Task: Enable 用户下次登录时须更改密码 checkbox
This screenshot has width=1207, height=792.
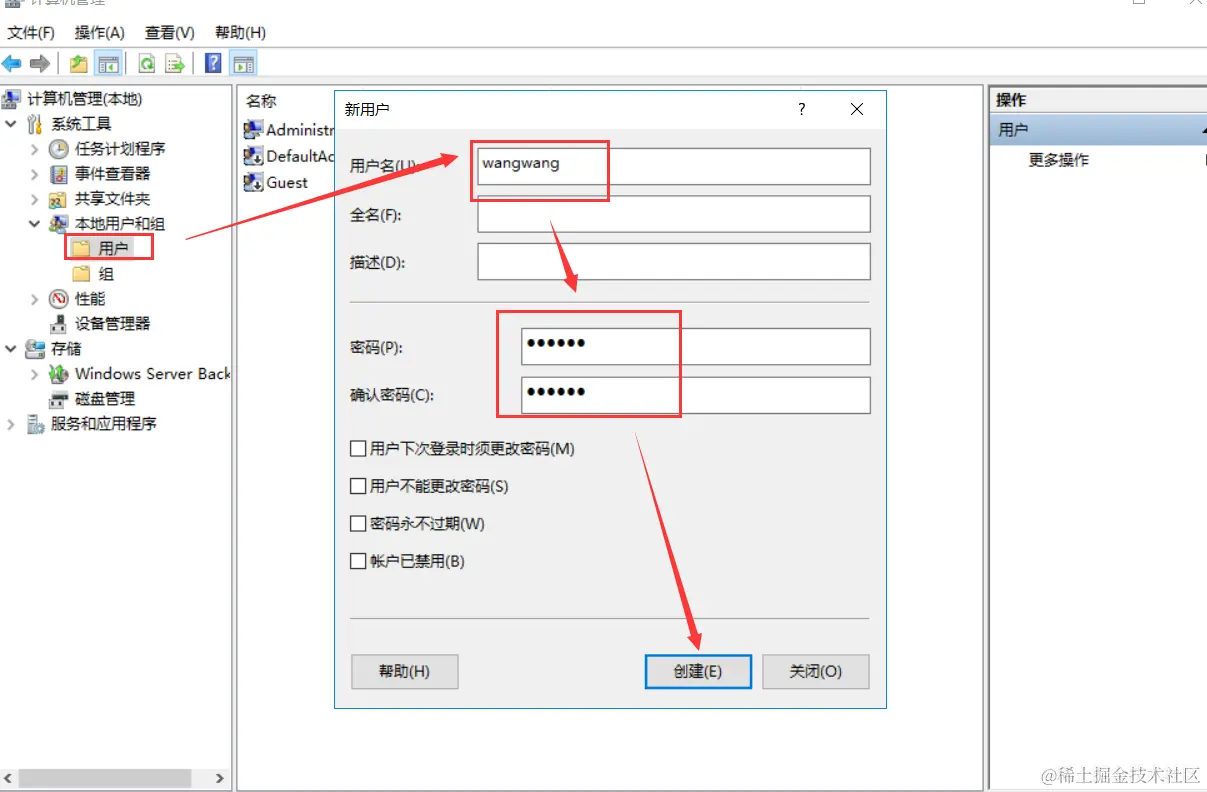Action: [358, 449]
